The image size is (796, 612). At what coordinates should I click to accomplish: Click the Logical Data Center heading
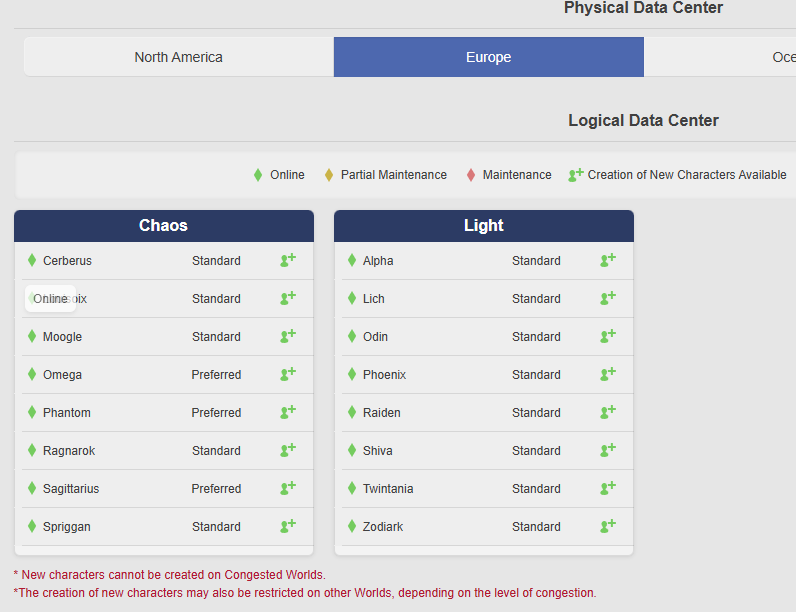pyautogui.click(x=643, y=120)
